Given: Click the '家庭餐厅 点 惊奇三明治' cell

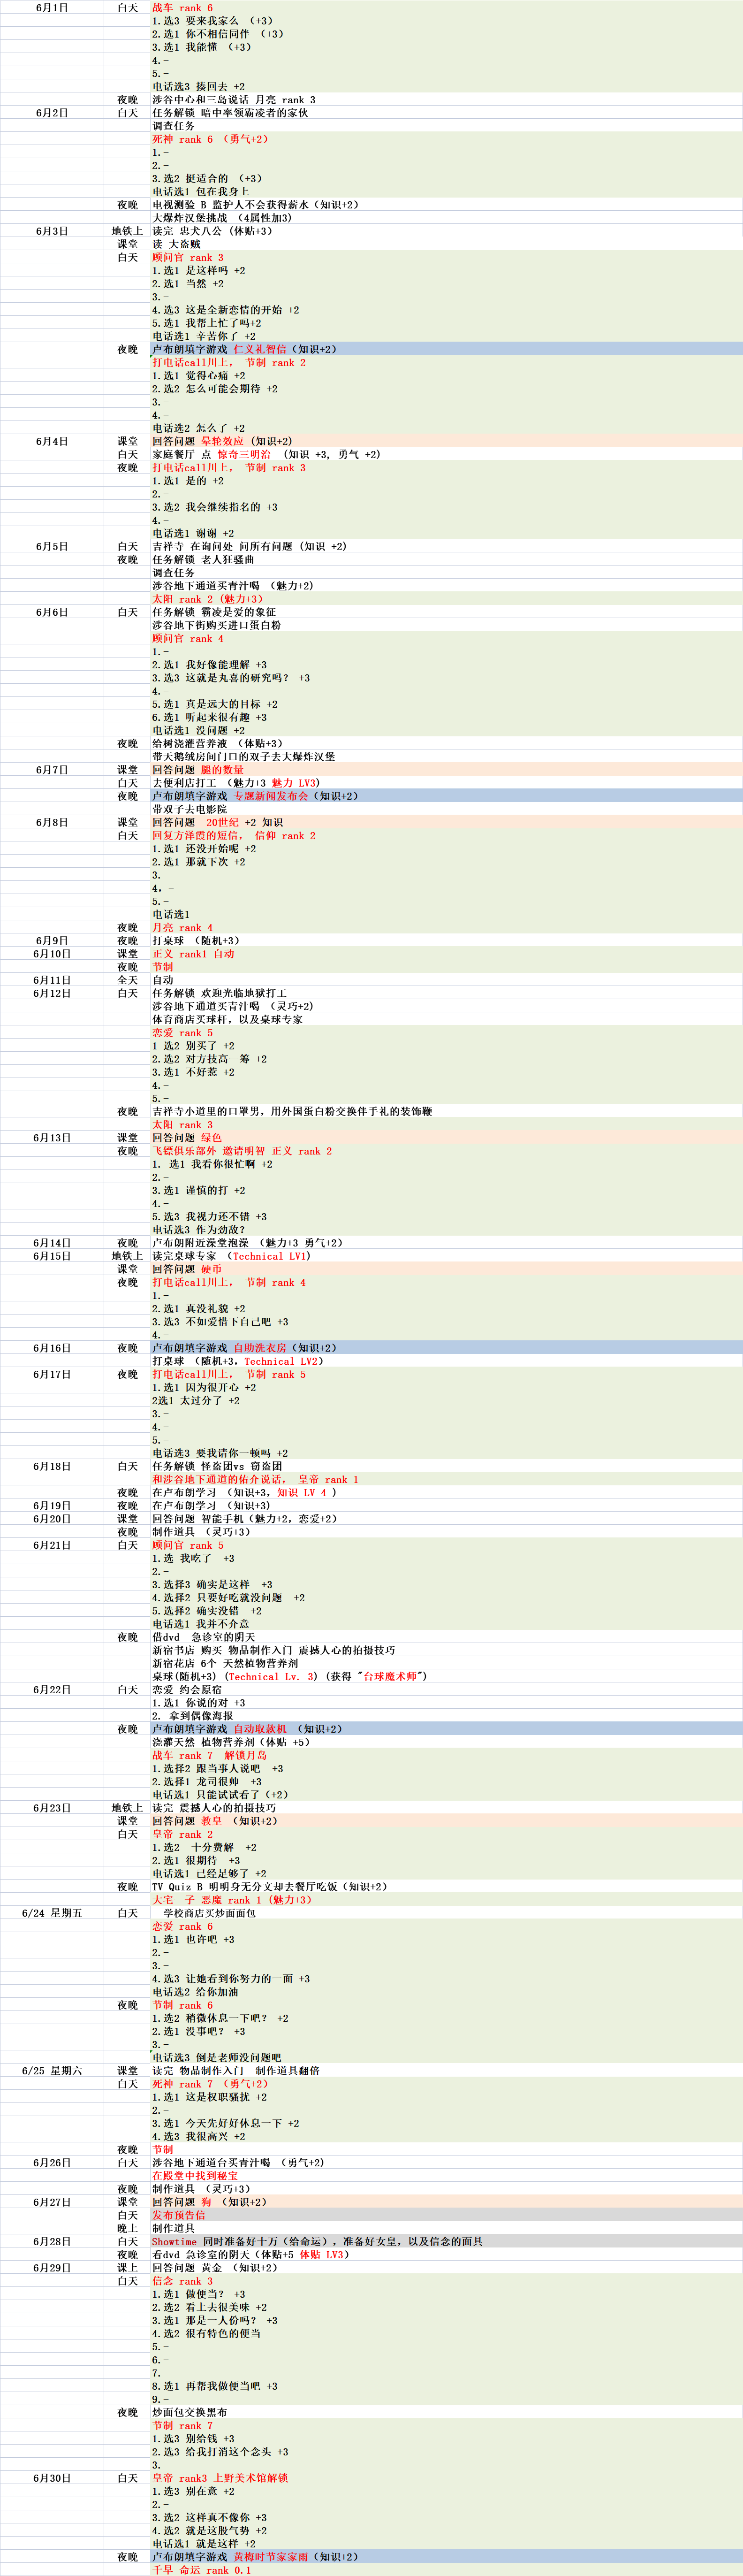Looking at the screenshot, I should 446,454.
